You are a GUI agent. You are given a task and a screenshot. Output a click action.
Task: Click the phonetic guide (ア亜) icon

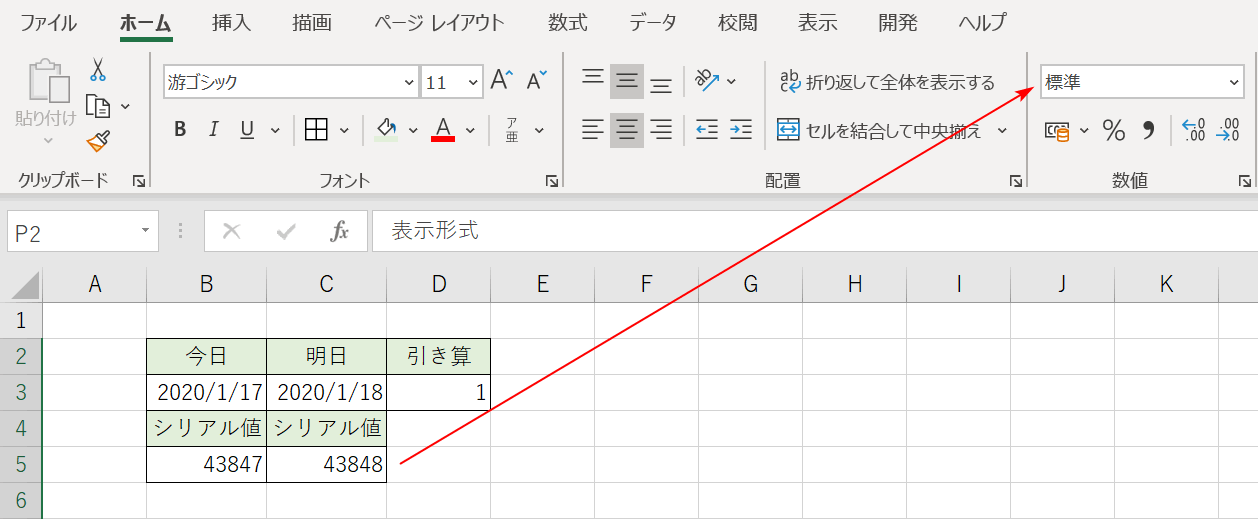tap(512, 129)
